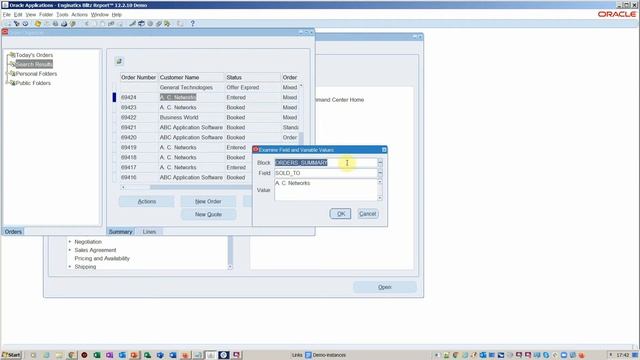Click the Find toolbar icon
Image resolution: width=640 pixels, height=360 pixels.
[x=16, y=24]
